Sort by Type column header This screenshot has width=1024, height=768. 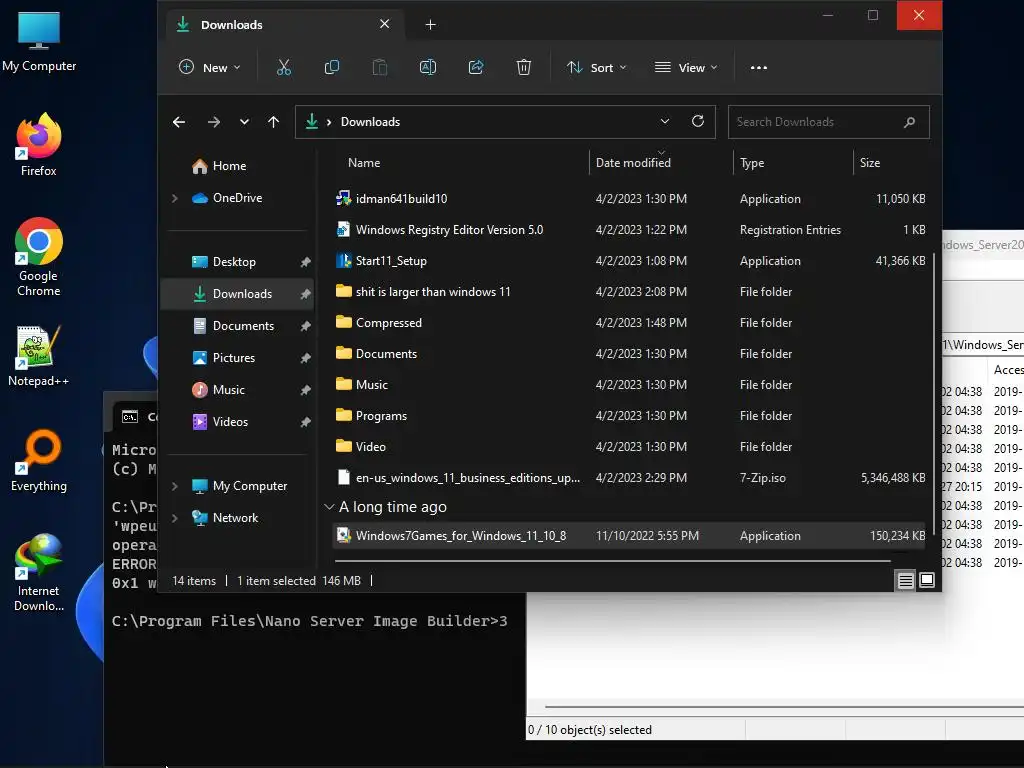pos(752,163)
